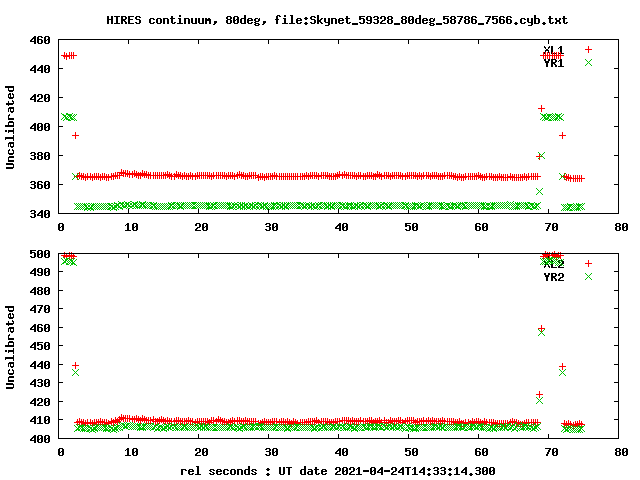Click the y-axis tick label 490
This screenshot has height=480, width=640.
point(40,272)
